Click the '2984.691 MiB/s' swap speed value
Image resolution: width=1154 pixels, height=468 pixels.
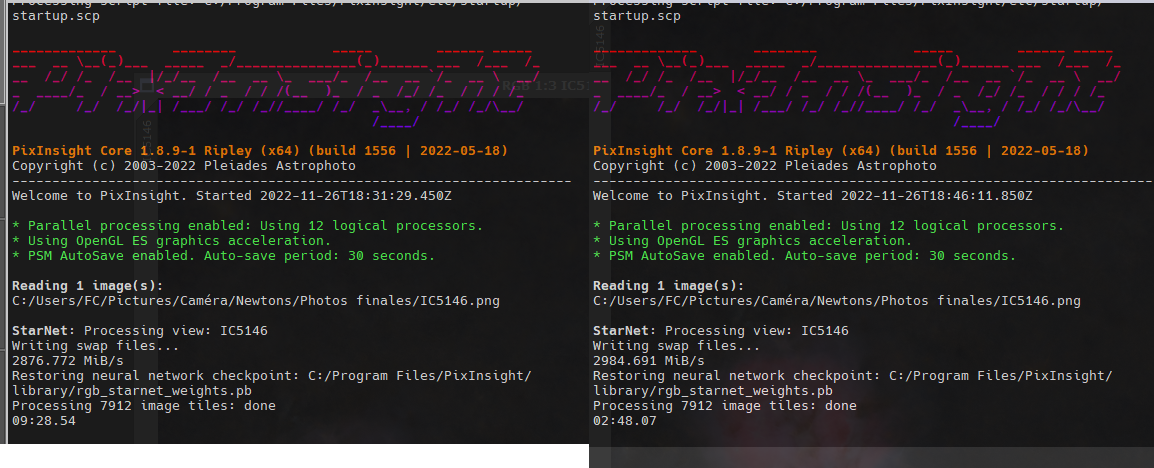(x=648, y=361)
